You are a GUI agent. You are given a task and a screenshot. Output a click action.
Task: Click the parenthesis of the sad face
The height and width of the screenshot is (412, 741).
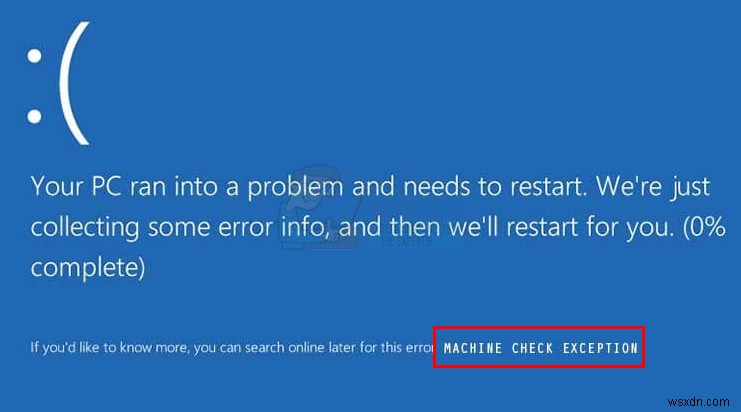point(74,83)
